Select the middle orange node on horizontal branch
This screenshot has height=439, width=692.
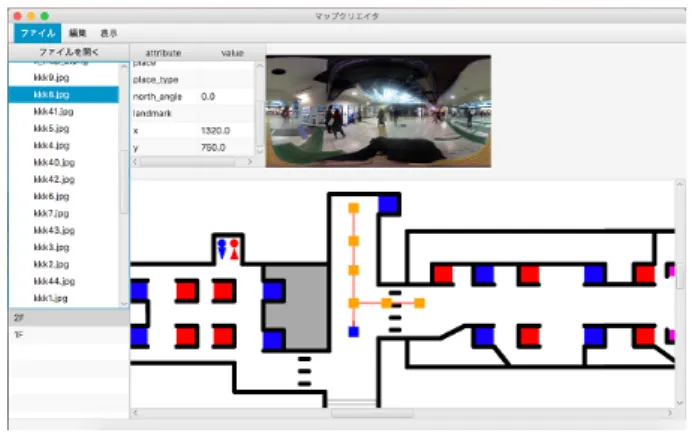(x=387, y=303)
